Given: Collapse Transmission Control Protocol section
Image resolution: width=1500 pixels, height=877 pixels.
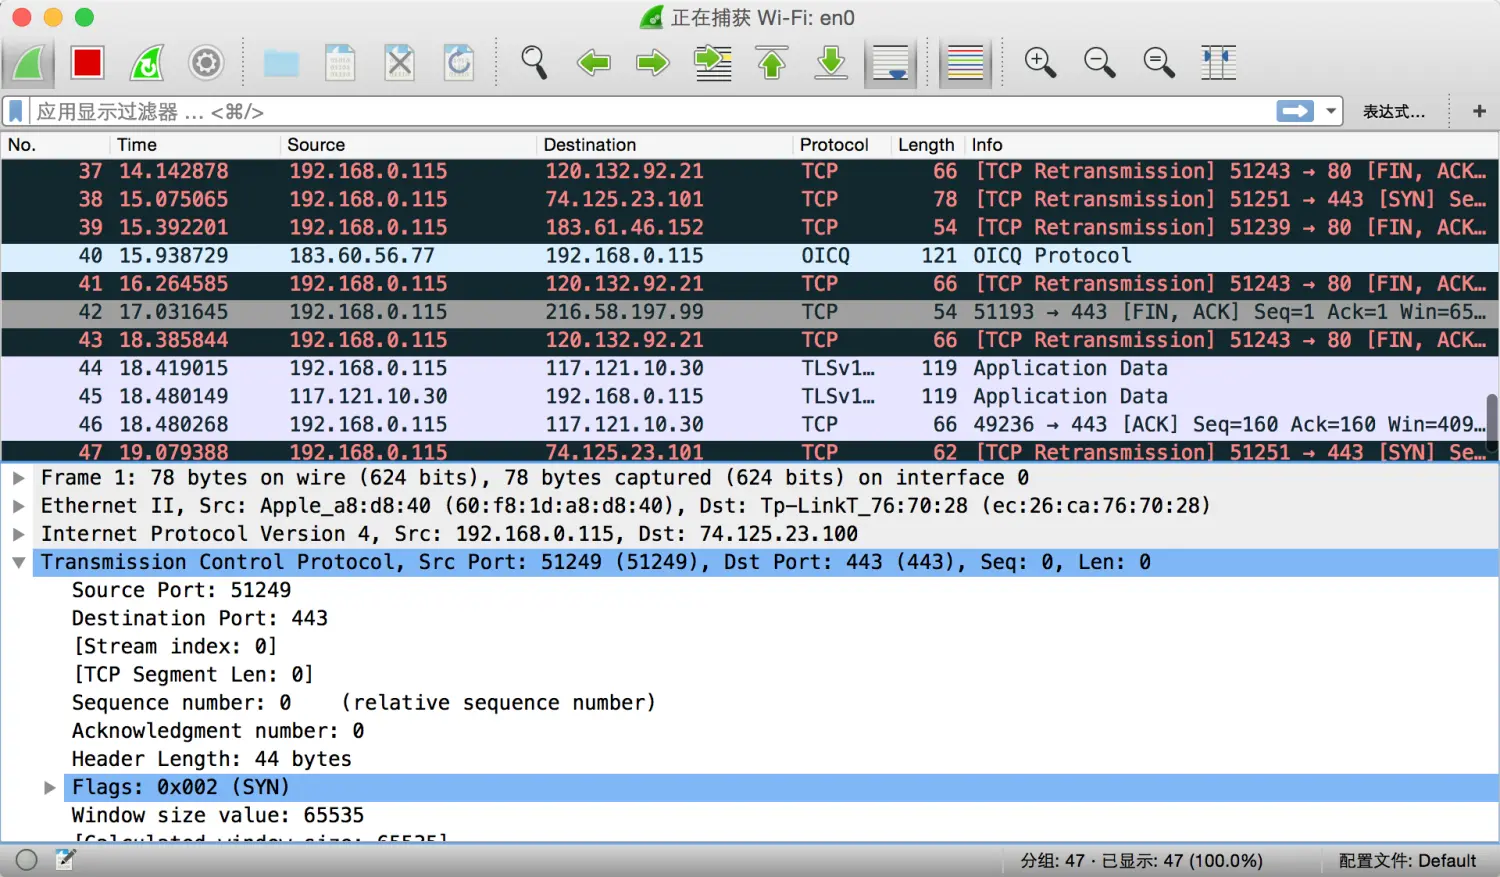Looking at the screenshot, I should point(18,562).
